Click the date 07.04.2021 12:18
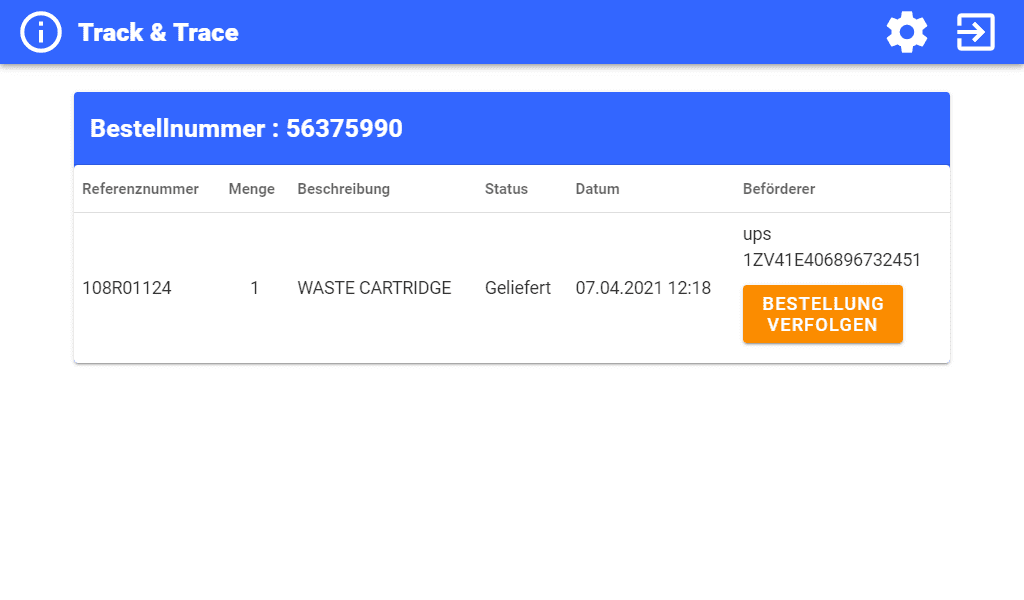 pyautogui.click(x=643, y=288)
